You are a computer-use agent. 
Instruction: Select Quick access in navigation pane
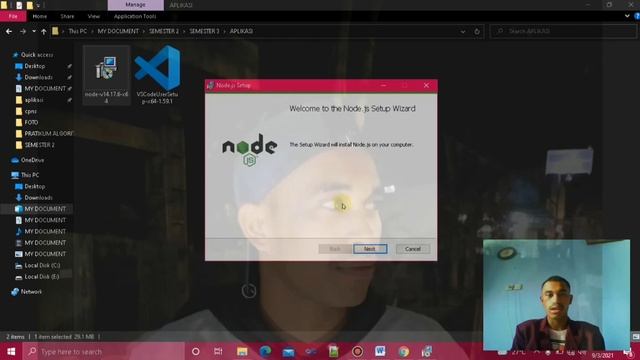click(x=37, y=55)
